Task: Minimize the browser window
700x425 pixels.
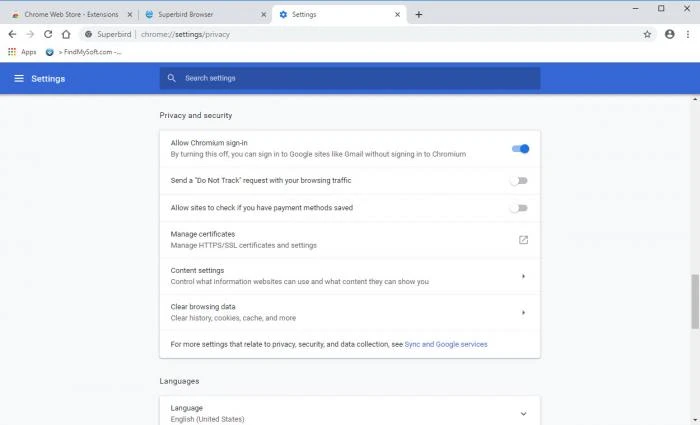Action: click(635, 8)
